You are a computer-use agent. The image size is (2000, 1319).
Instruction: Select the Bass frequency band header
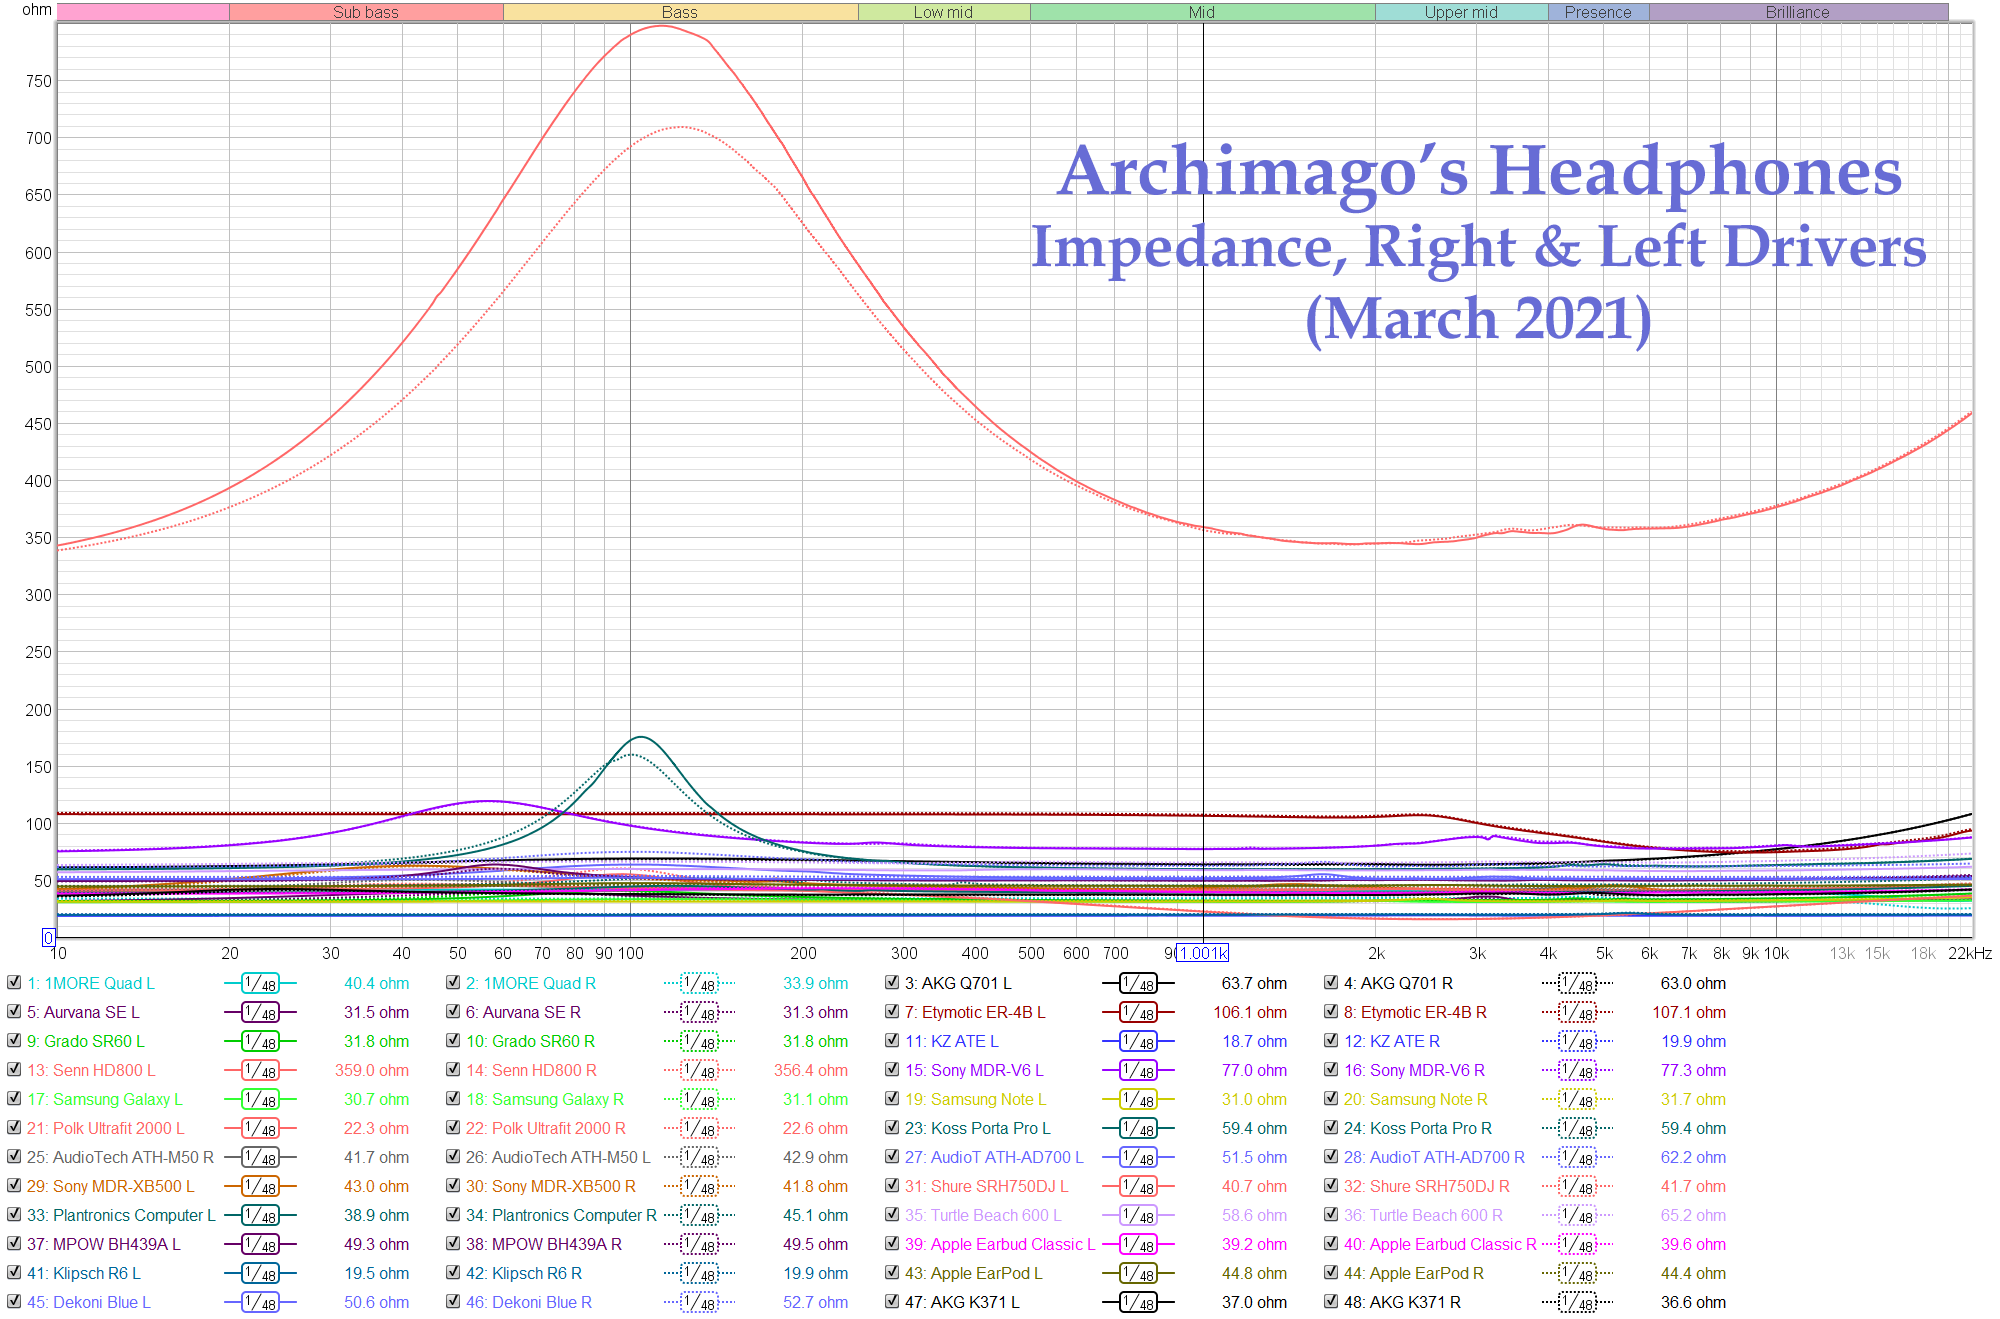coord(679,12)
